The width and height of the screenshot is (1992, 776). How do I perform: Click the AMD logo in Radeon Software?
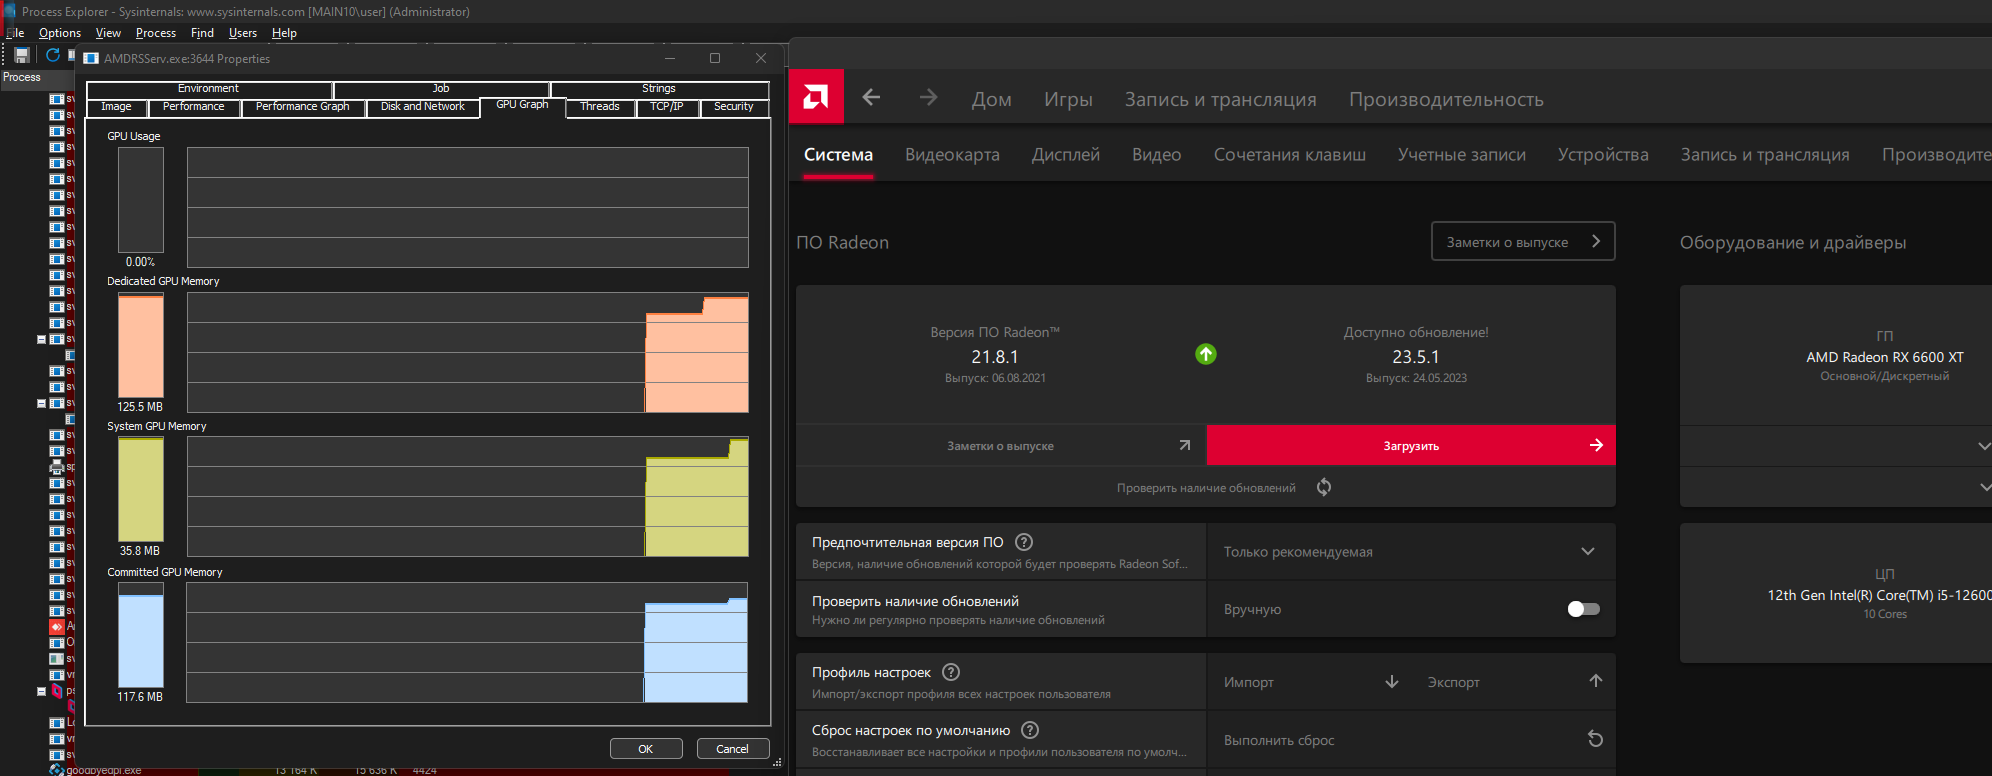[x=816, y=97]
